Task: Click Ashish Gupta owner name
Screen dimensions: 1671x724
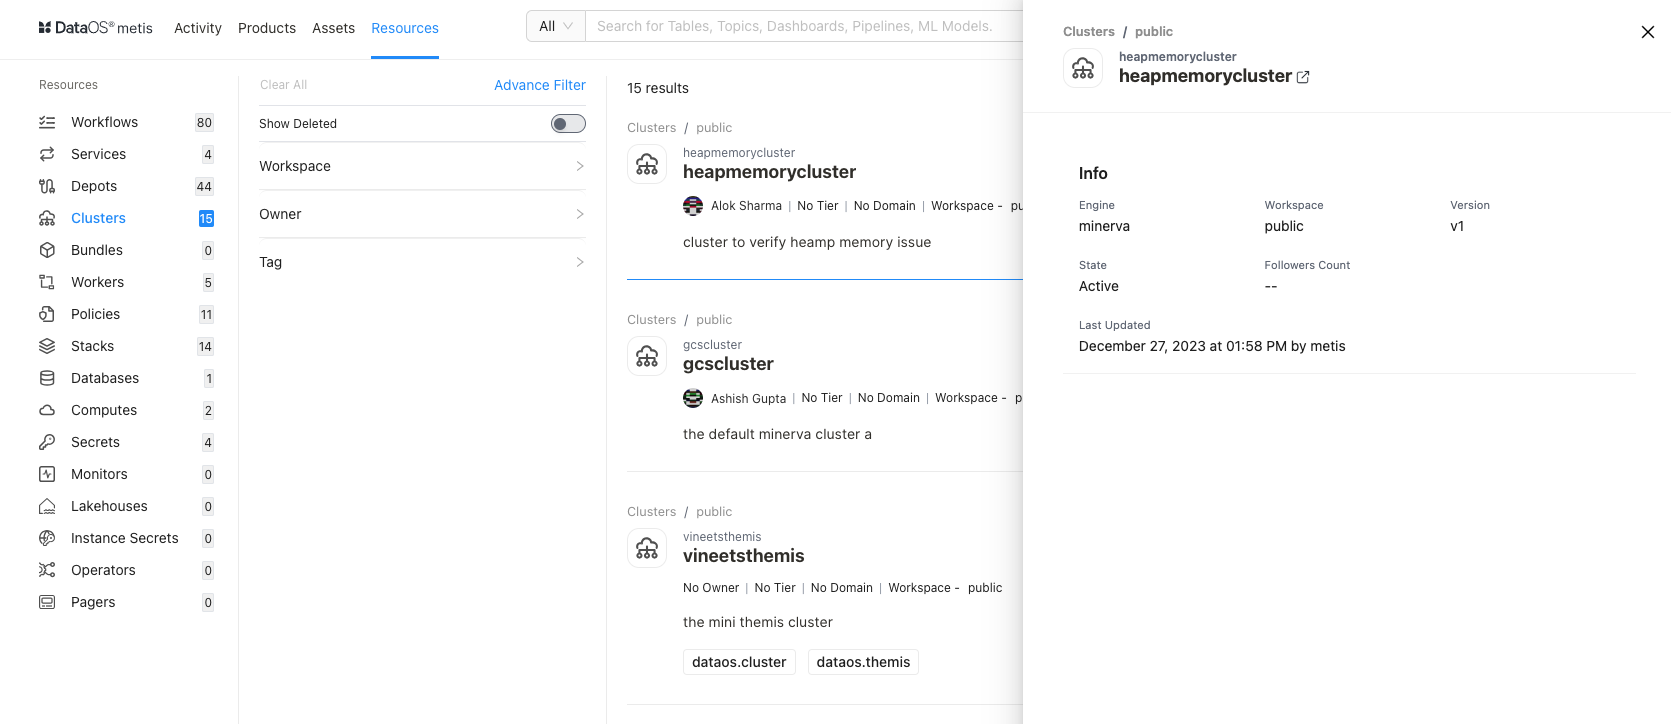Action: click(x=749, y=398)
